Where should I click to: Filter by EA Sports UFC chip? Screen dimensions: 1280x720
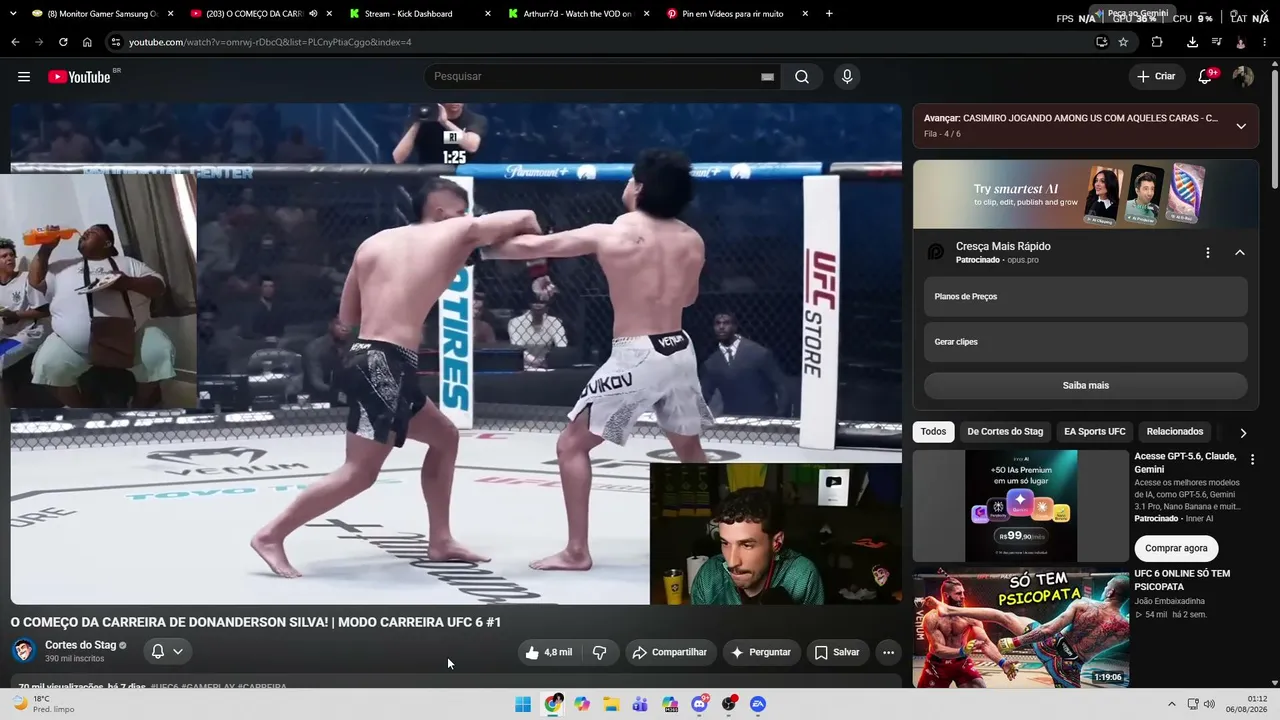coord(1095,432)
